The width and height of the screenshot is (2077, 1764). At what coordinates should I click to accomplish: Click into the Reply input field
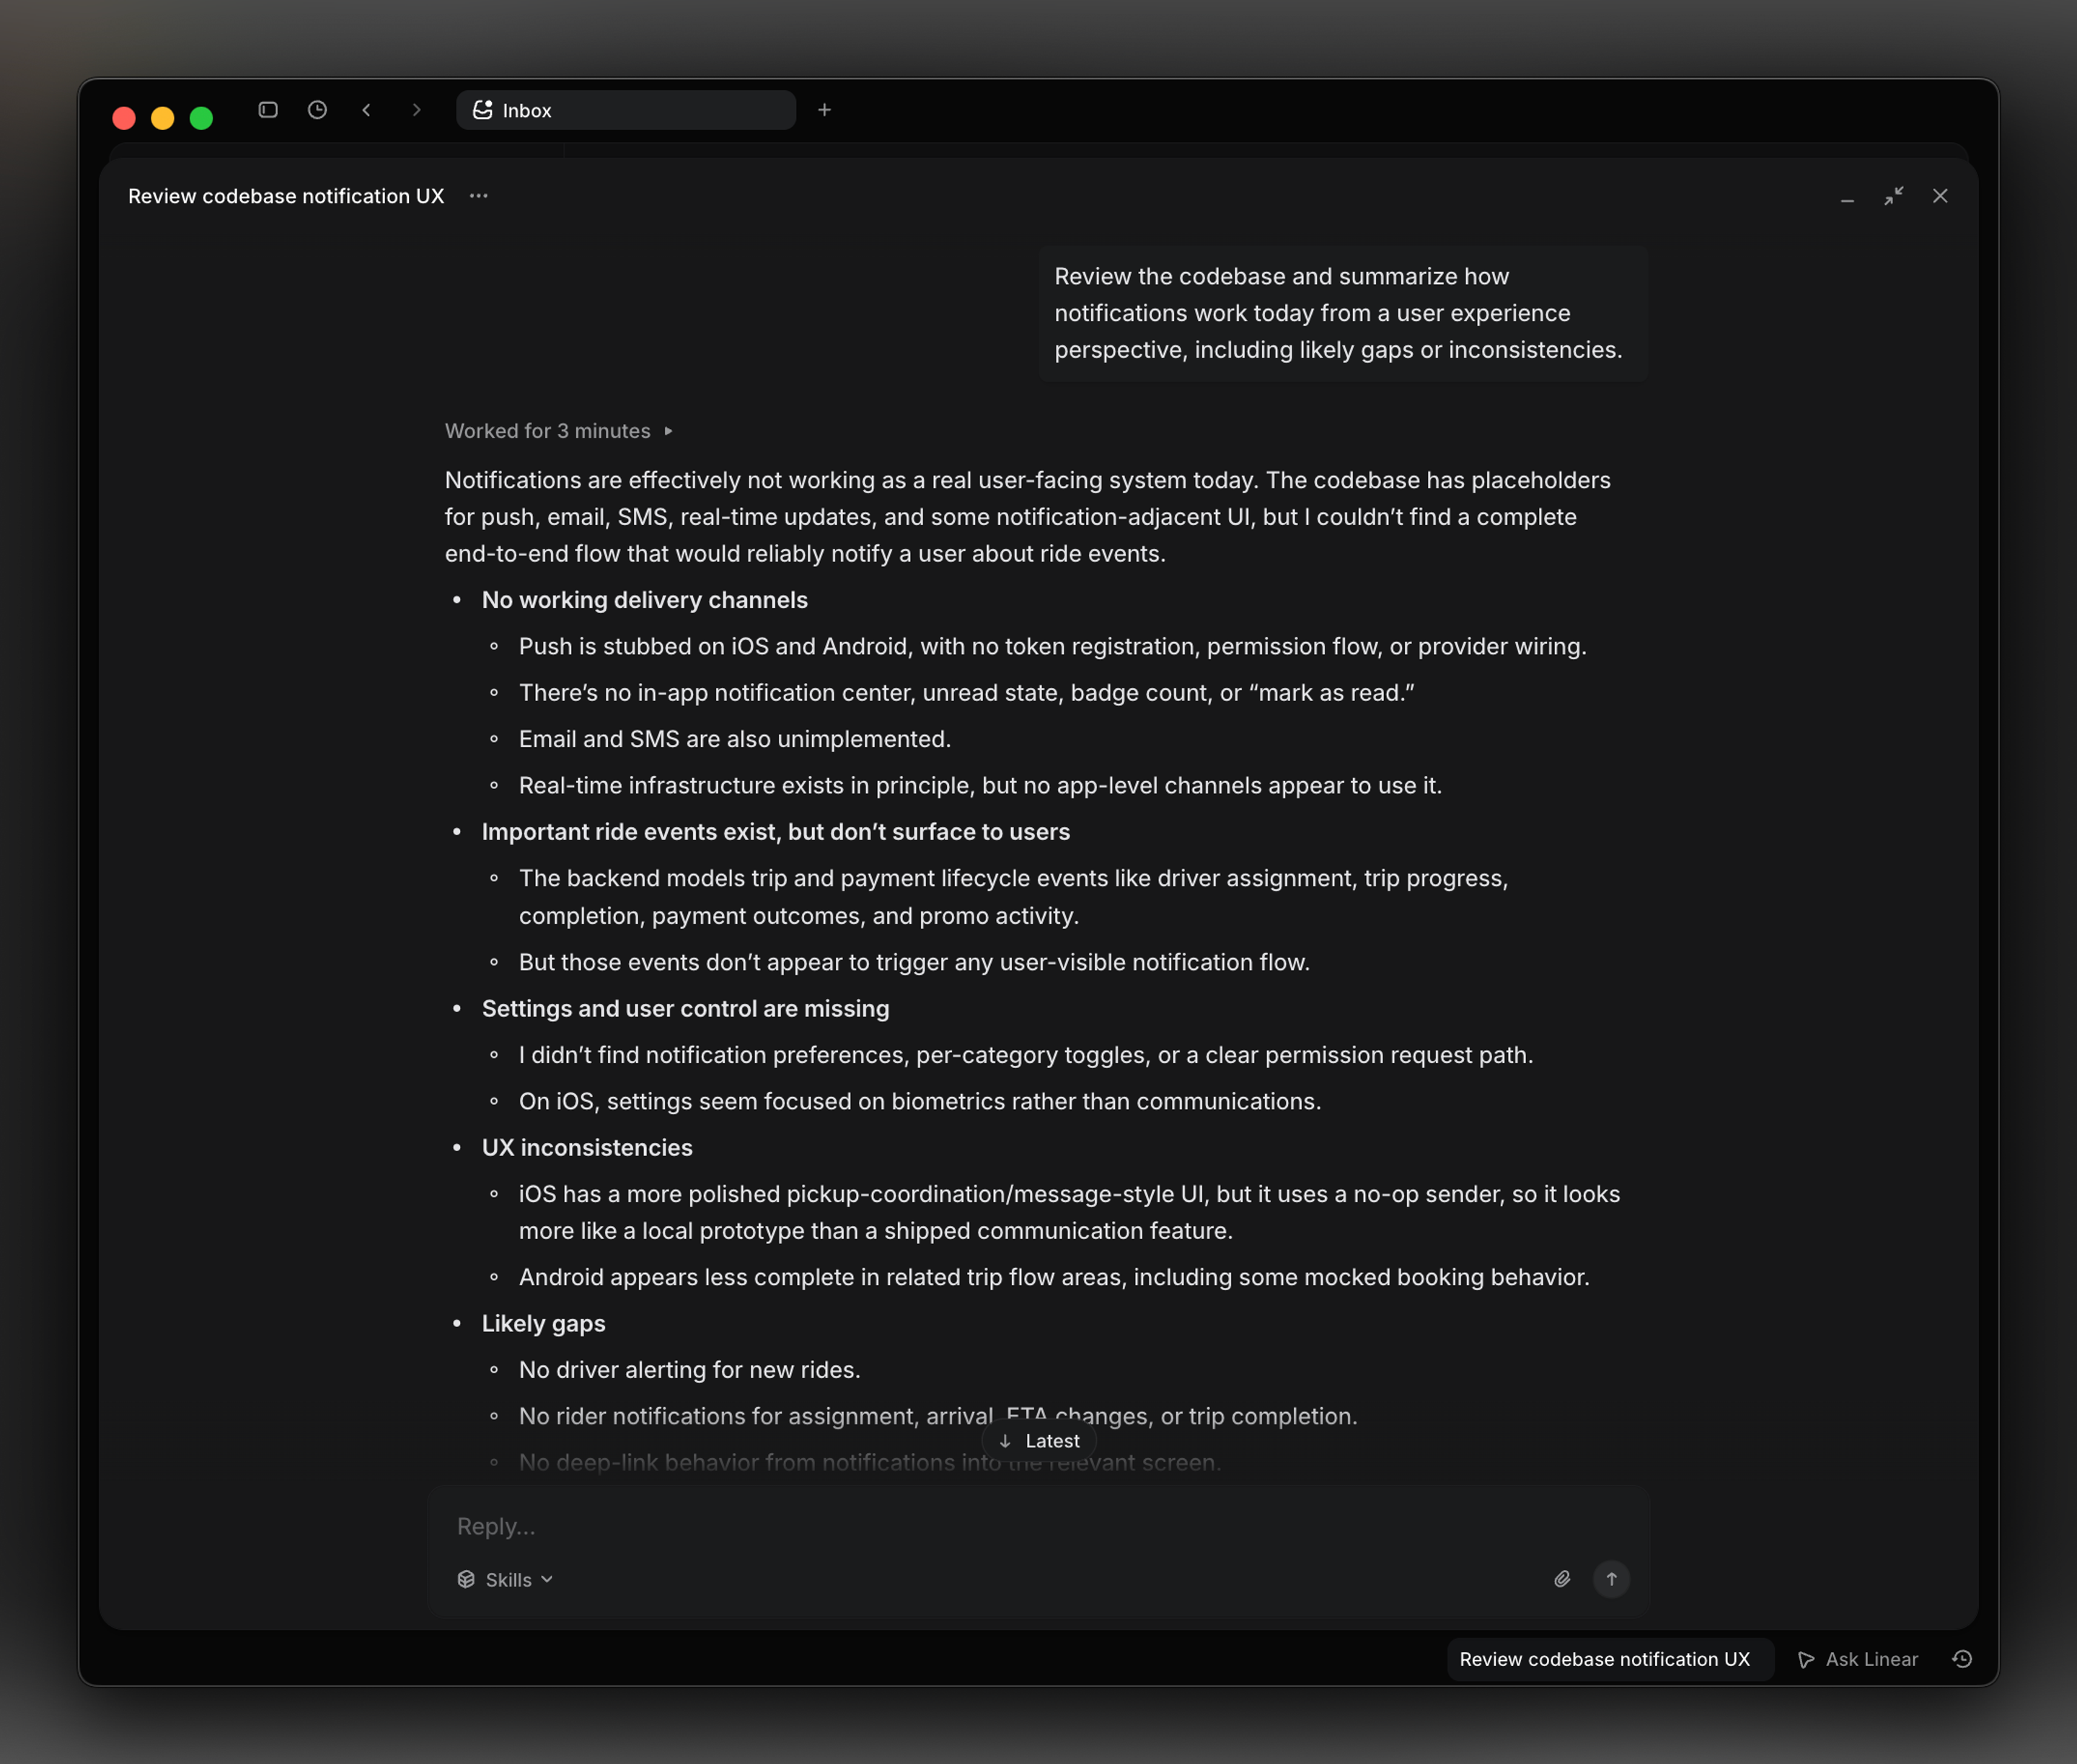pyautogui.click(x=1038, y=1526)
